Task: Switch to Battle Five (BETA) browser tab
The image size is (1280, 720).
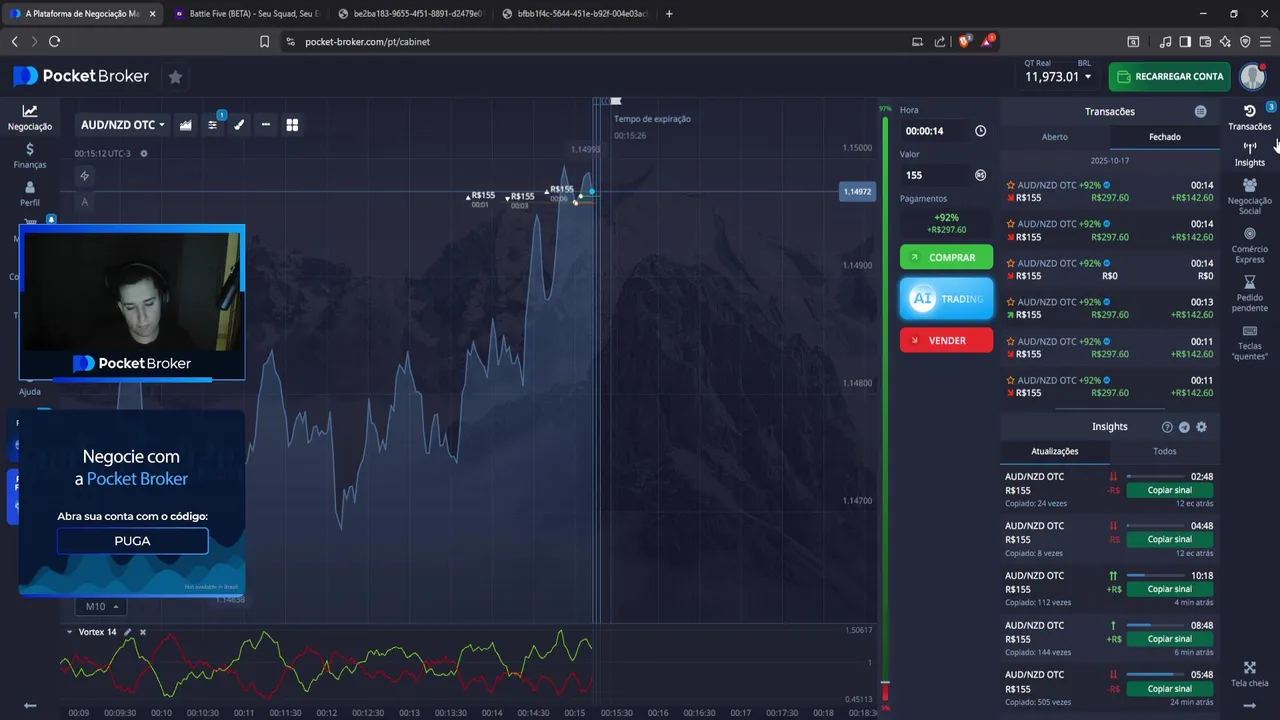Action: point(245,14)
